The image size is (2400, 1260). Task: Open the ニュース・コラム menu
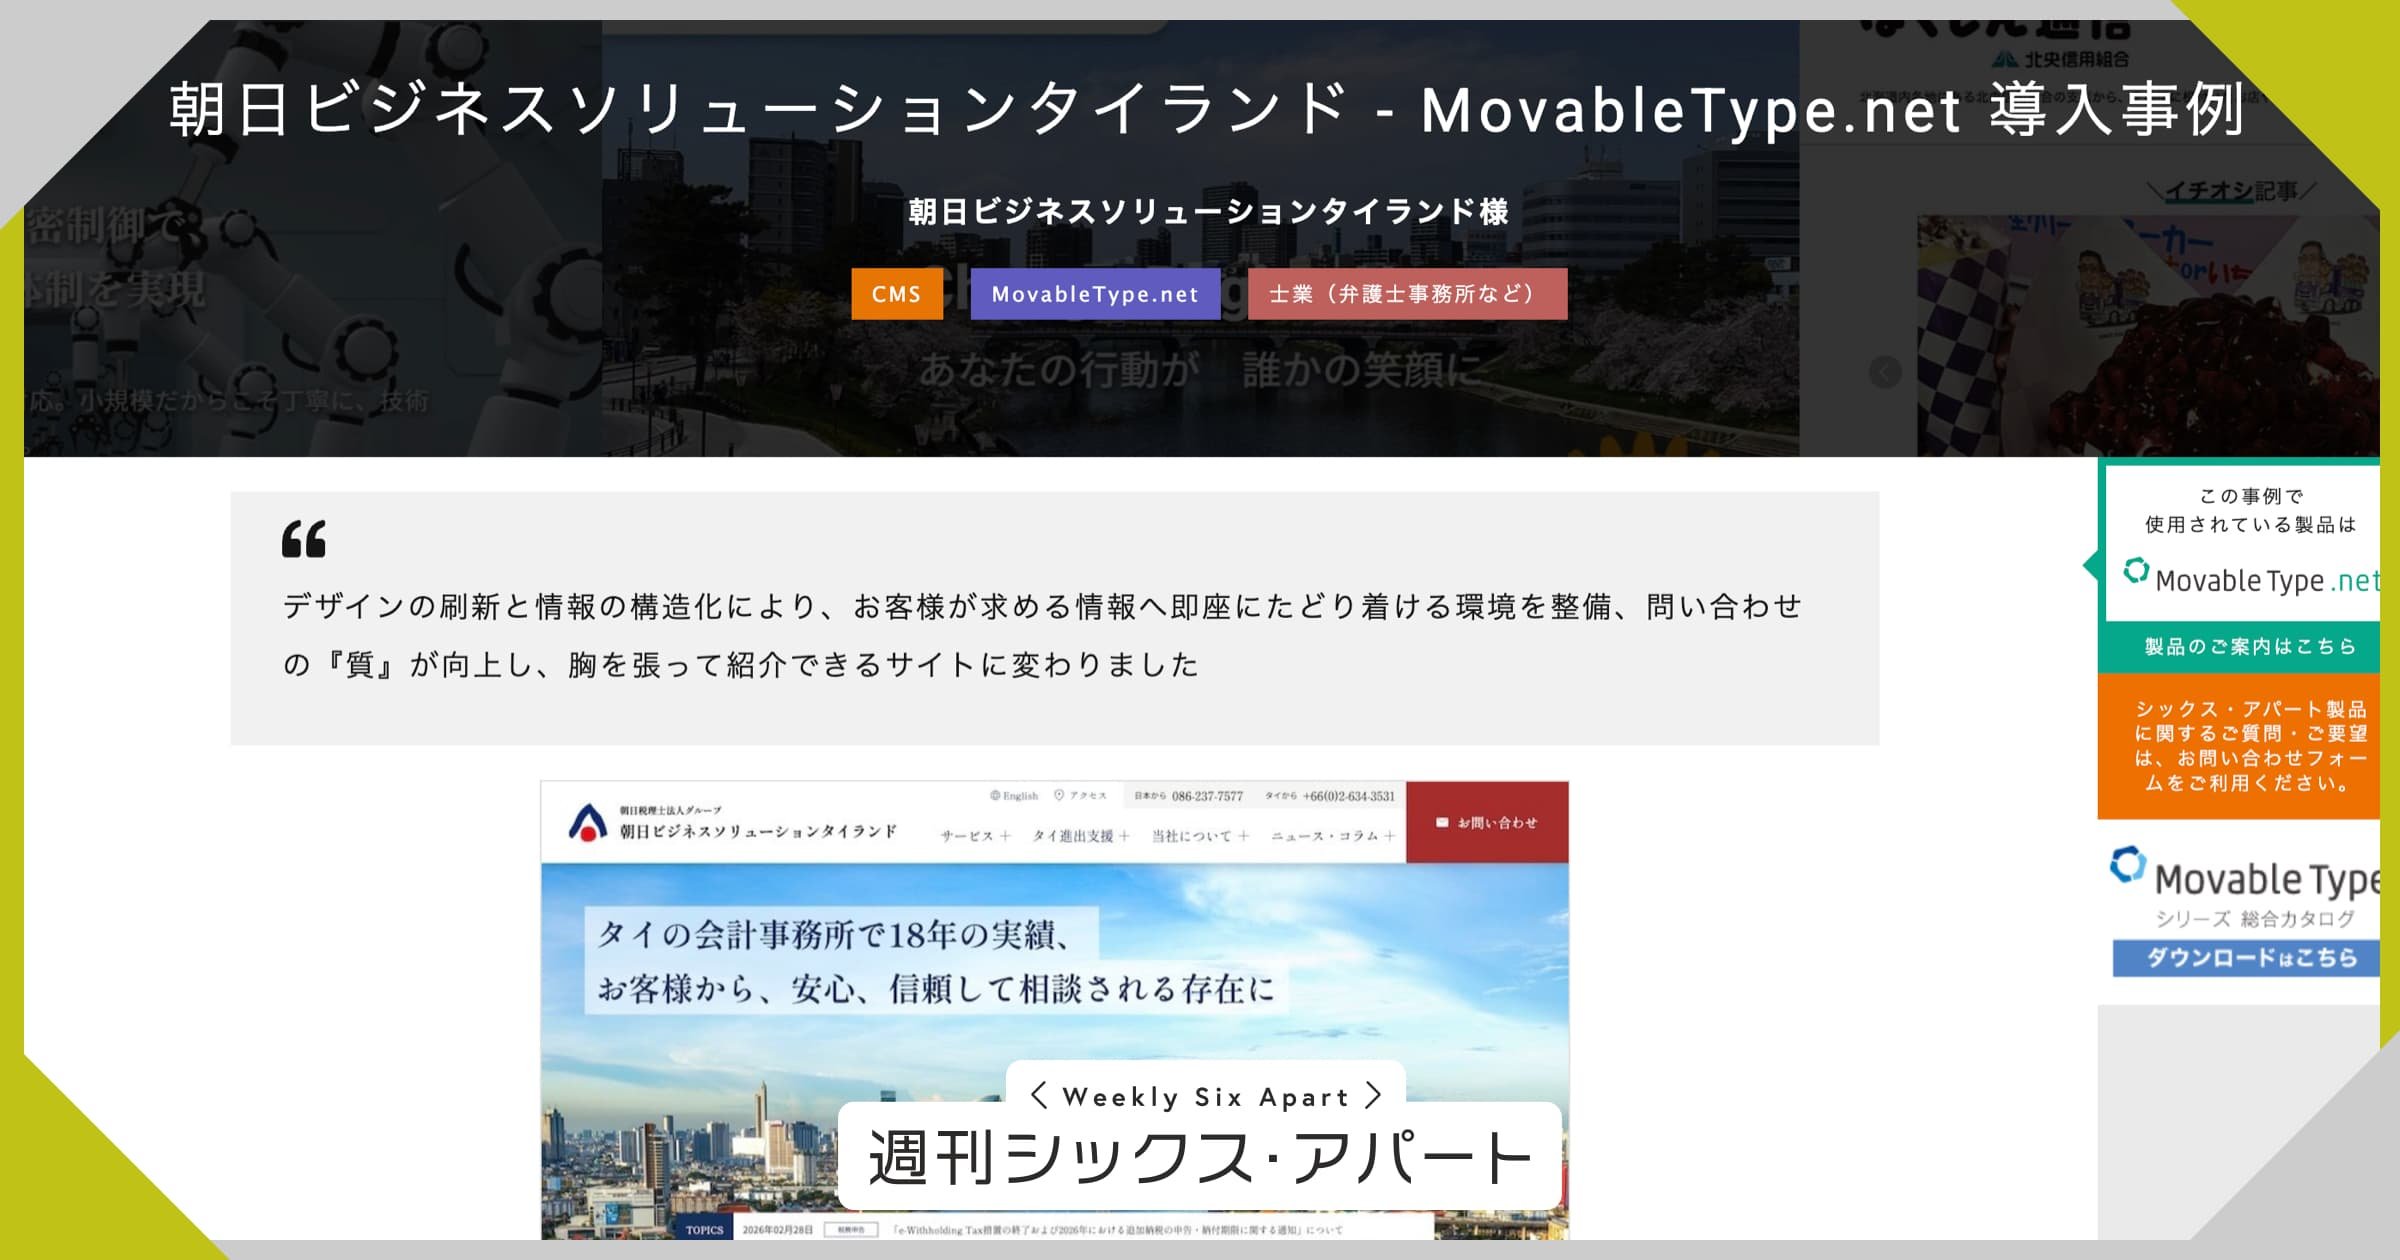tap(1389, 836)
